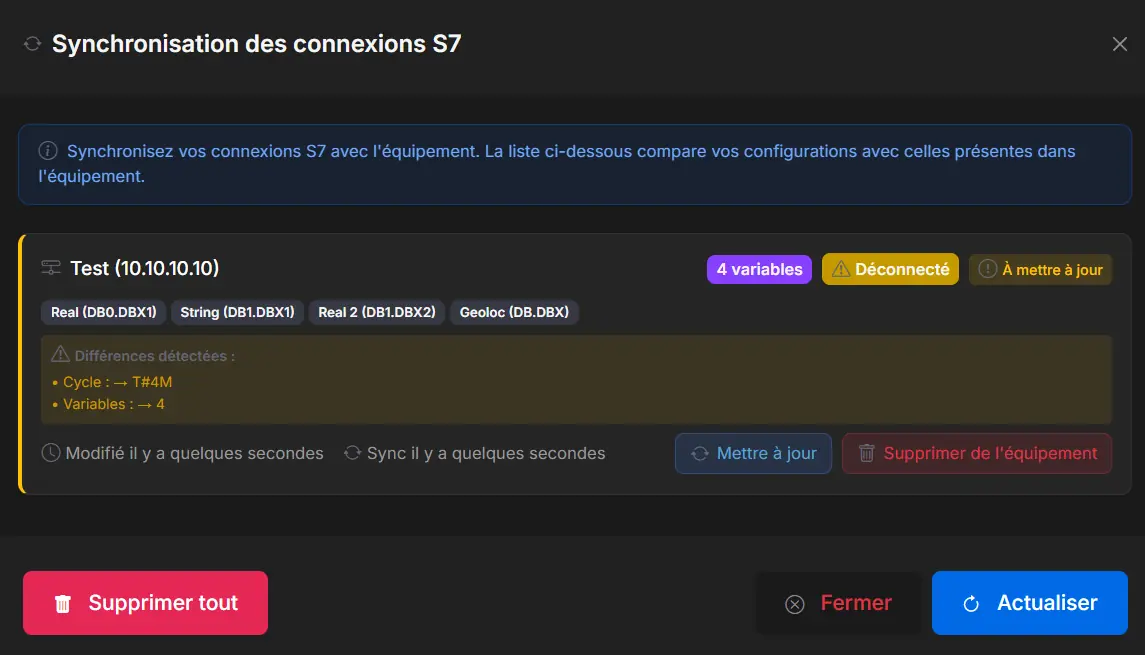Click the alert icon on the À mettre à jour badge
Image resolution: width=1145 pixels, height=655 pixels.
point(986,269)
